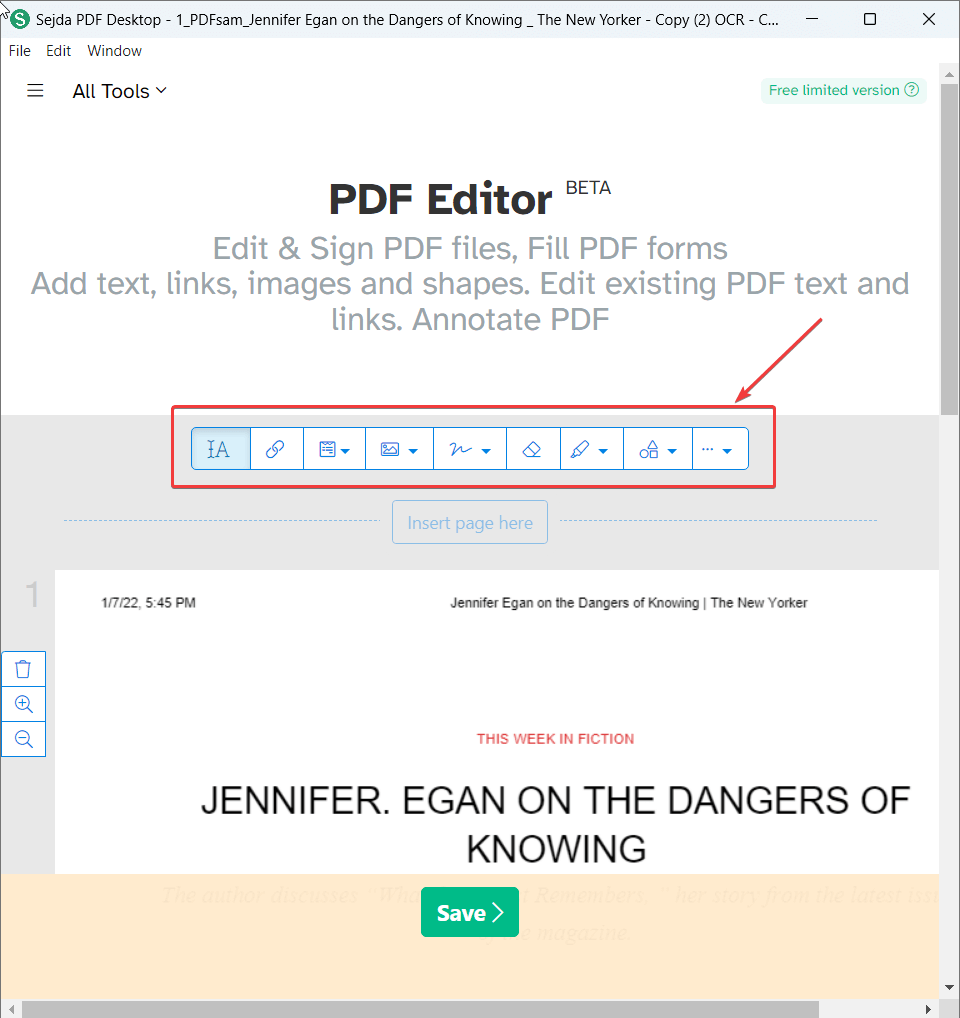Open the File menu
960x1018 pixels.
19,51
